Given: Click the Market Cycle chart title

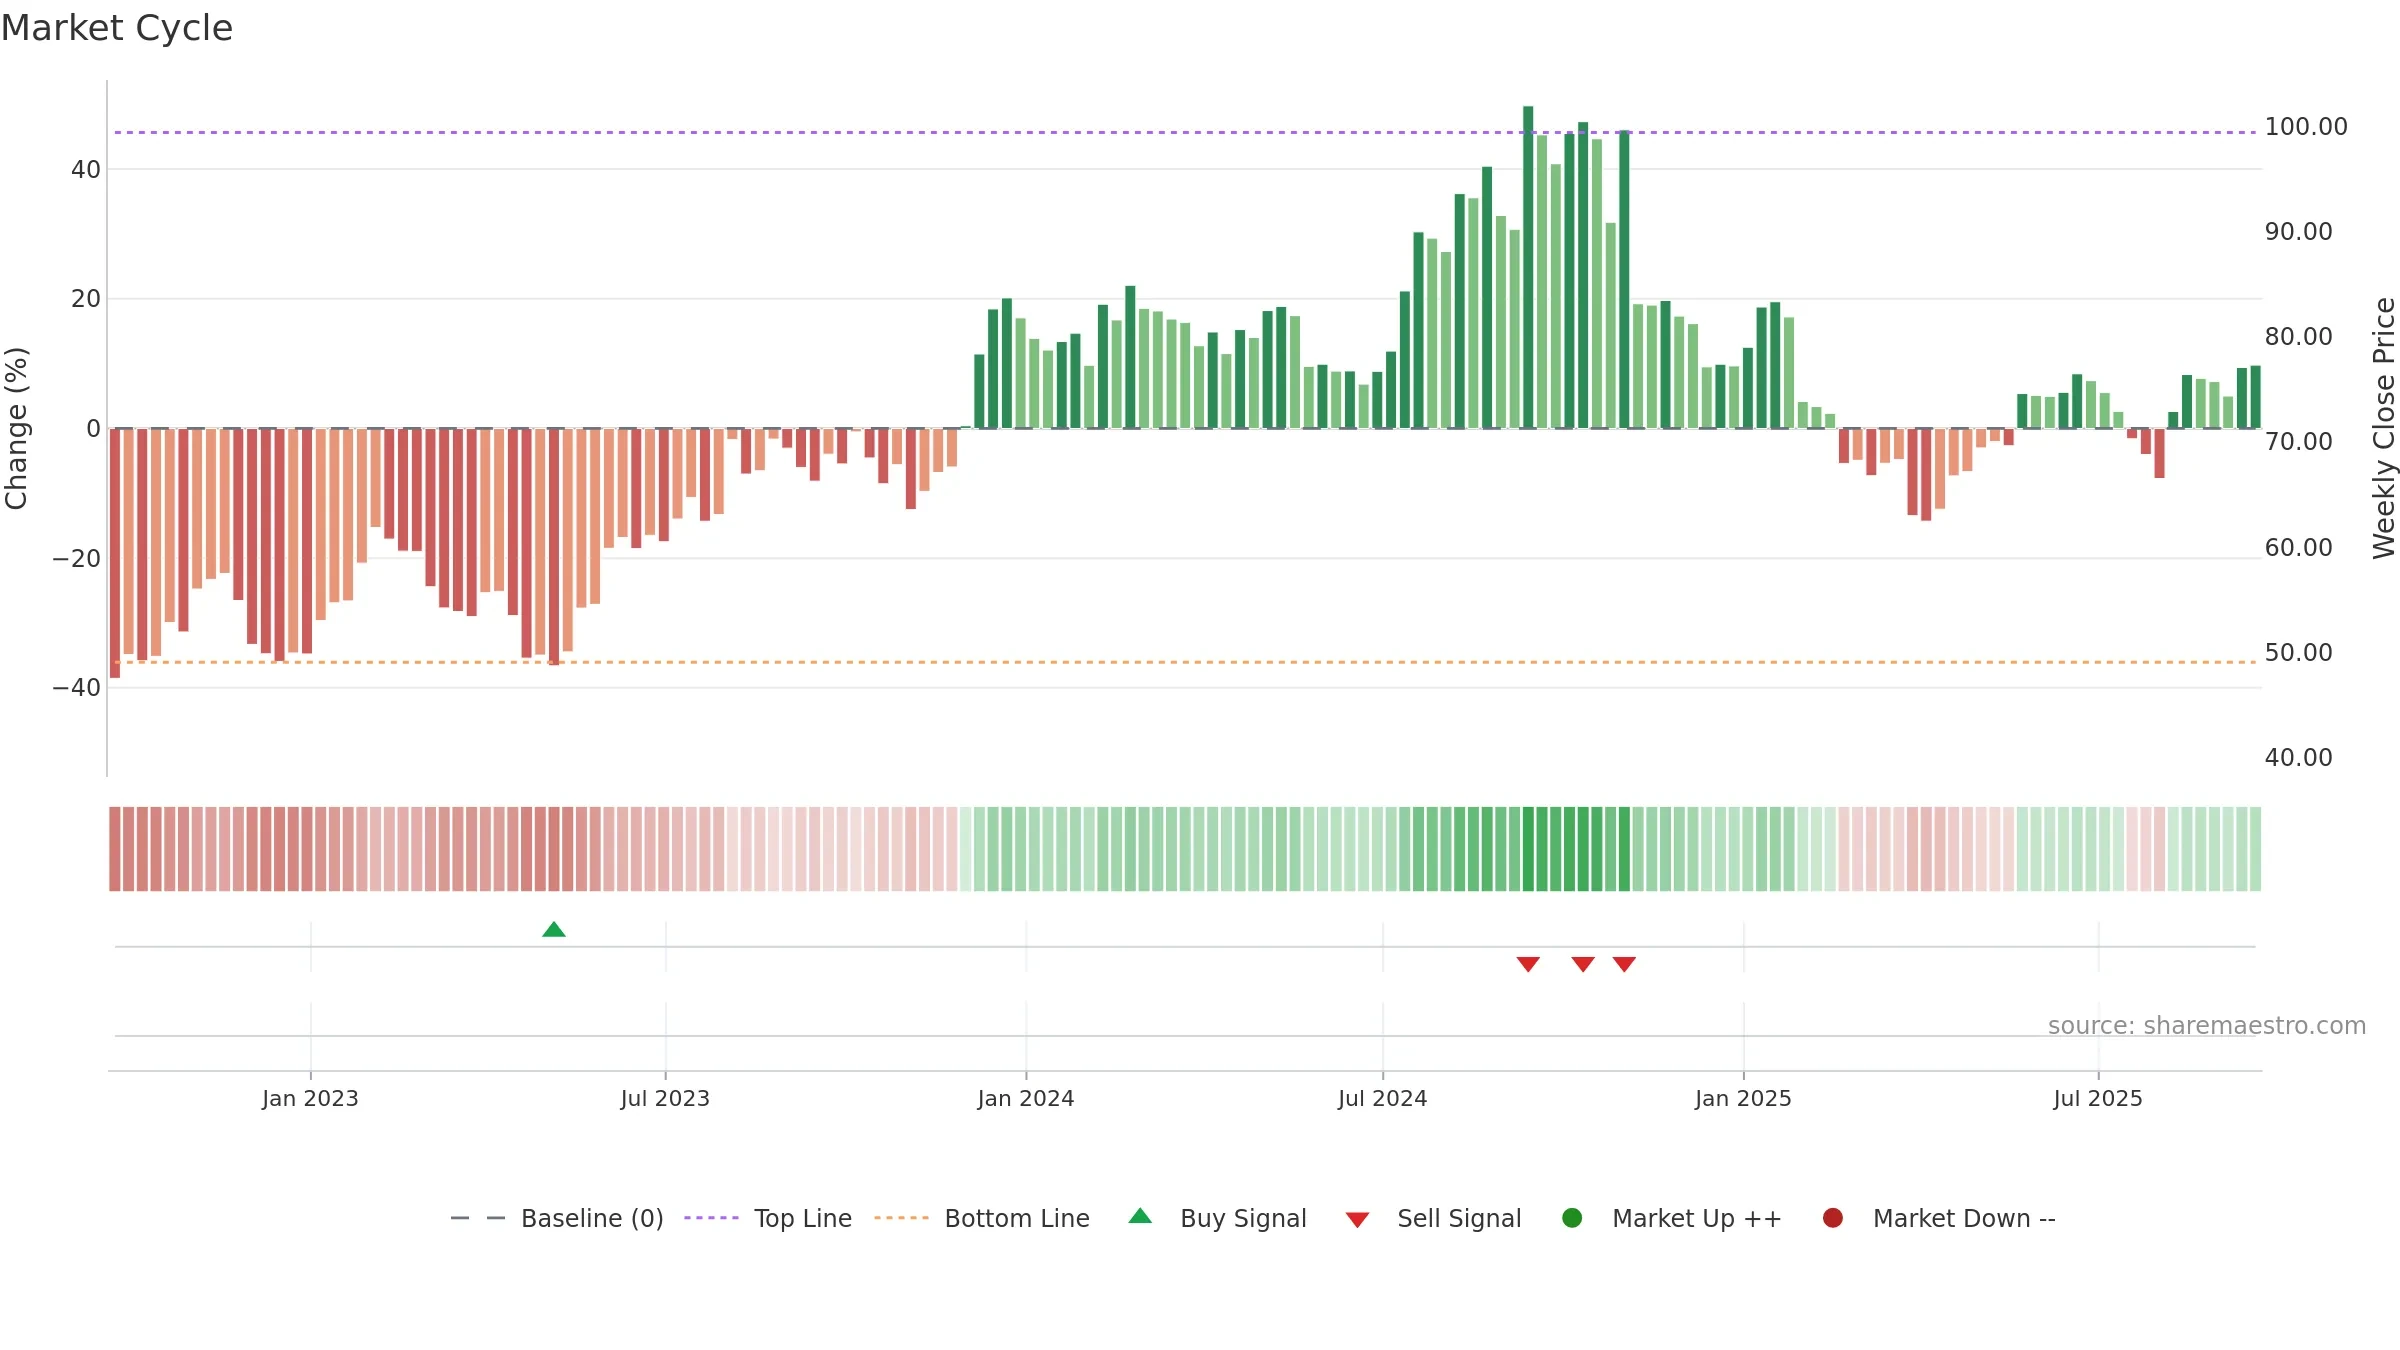Looking at the screenshot, I should 117,28.
